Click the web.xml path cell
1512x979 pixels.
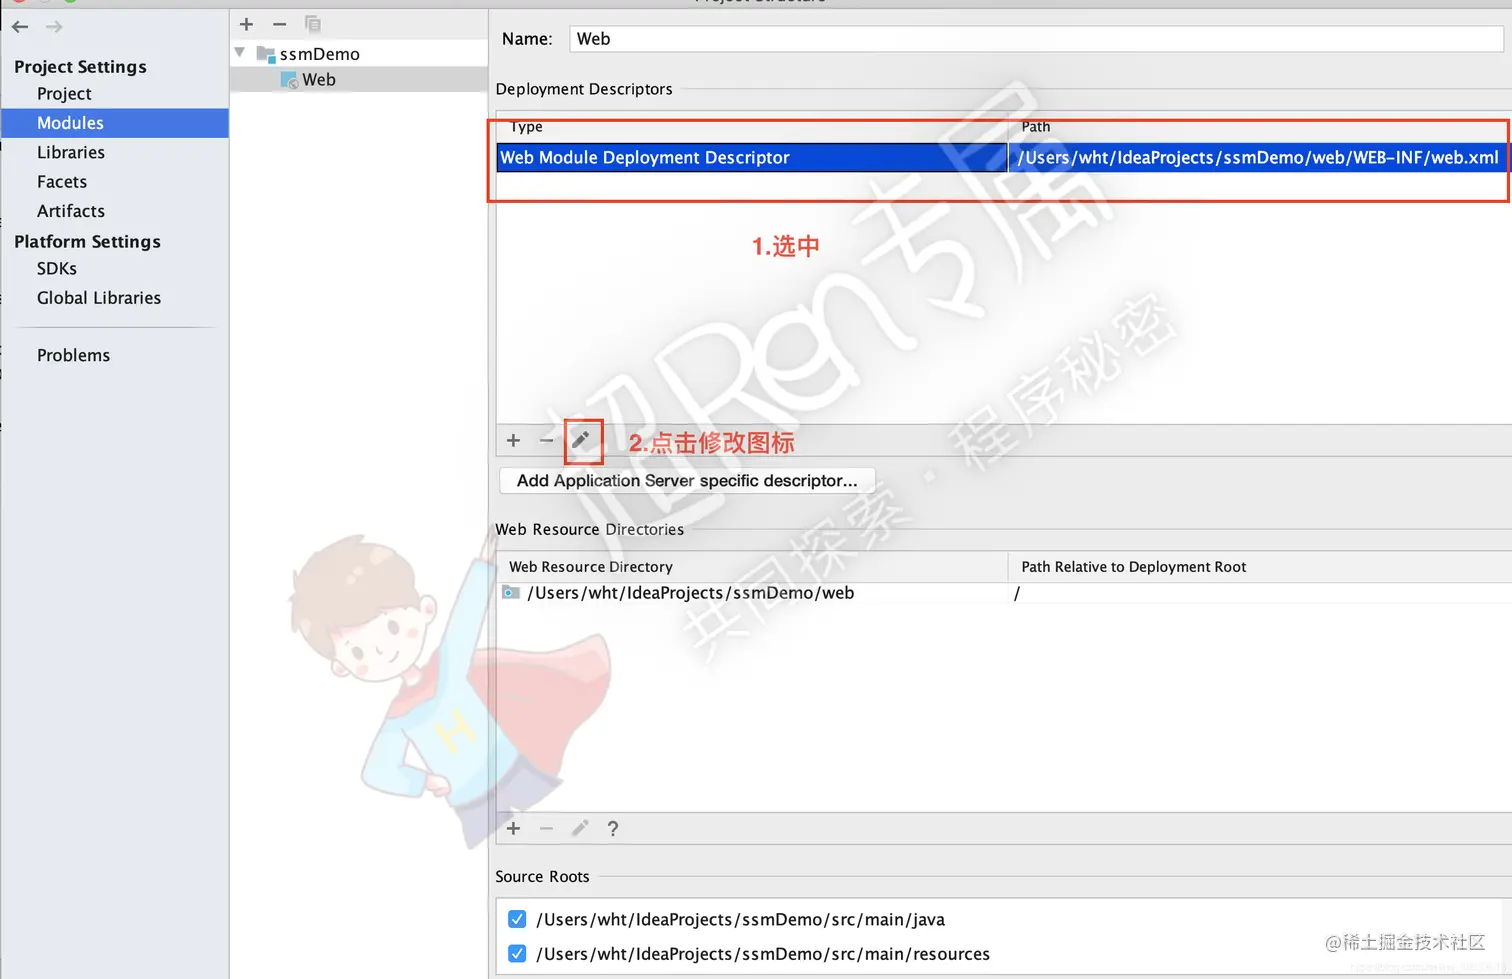pyautogui.click(x=1258, y=158)
